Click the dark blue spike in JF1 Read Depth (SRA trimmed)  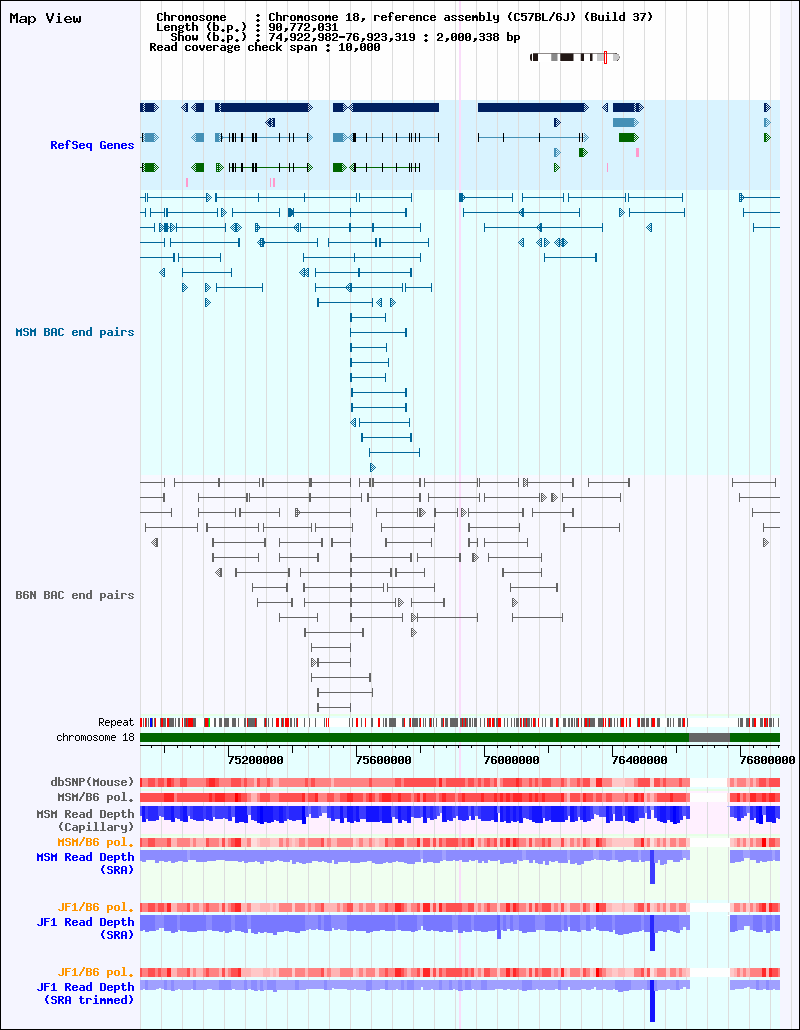click(652, 1001)
